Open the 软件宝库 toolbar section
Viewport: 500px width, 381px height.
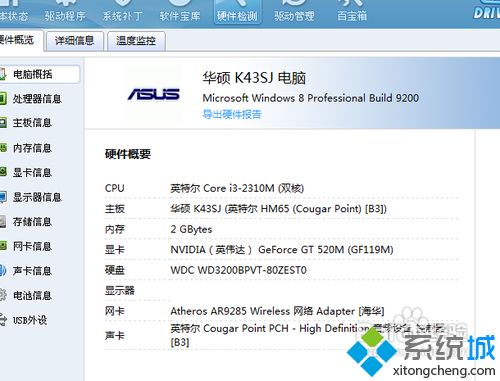click(180, 12)
